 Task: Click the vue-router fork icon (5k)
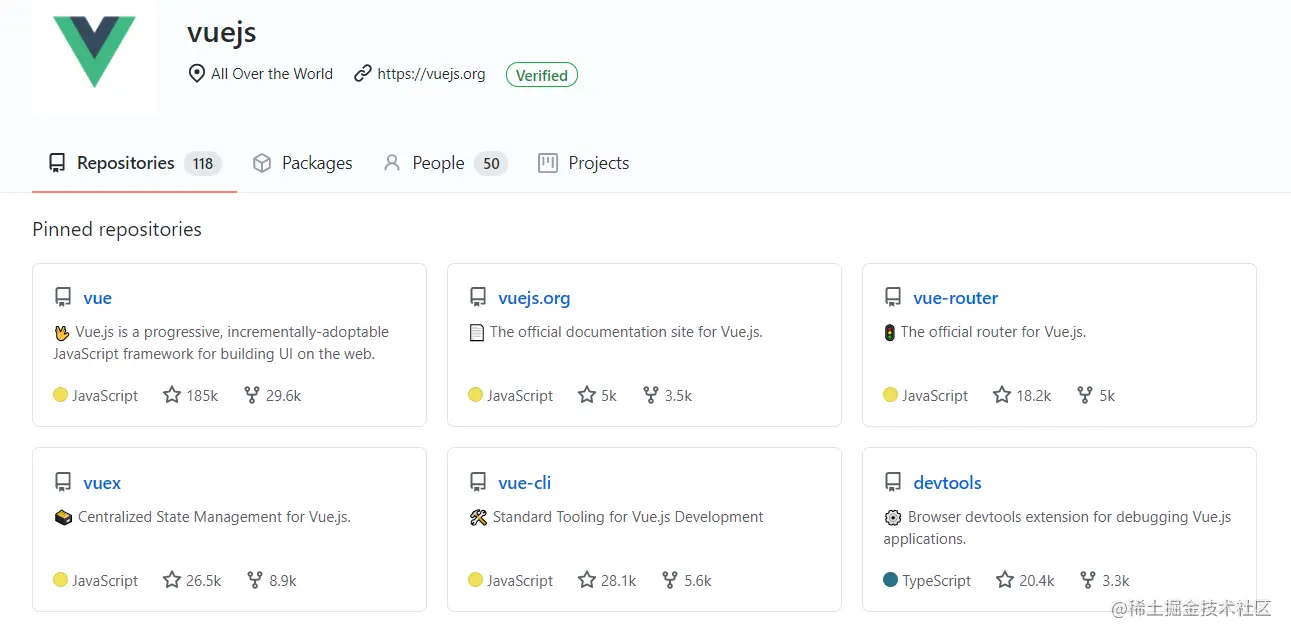point(1085,395)
